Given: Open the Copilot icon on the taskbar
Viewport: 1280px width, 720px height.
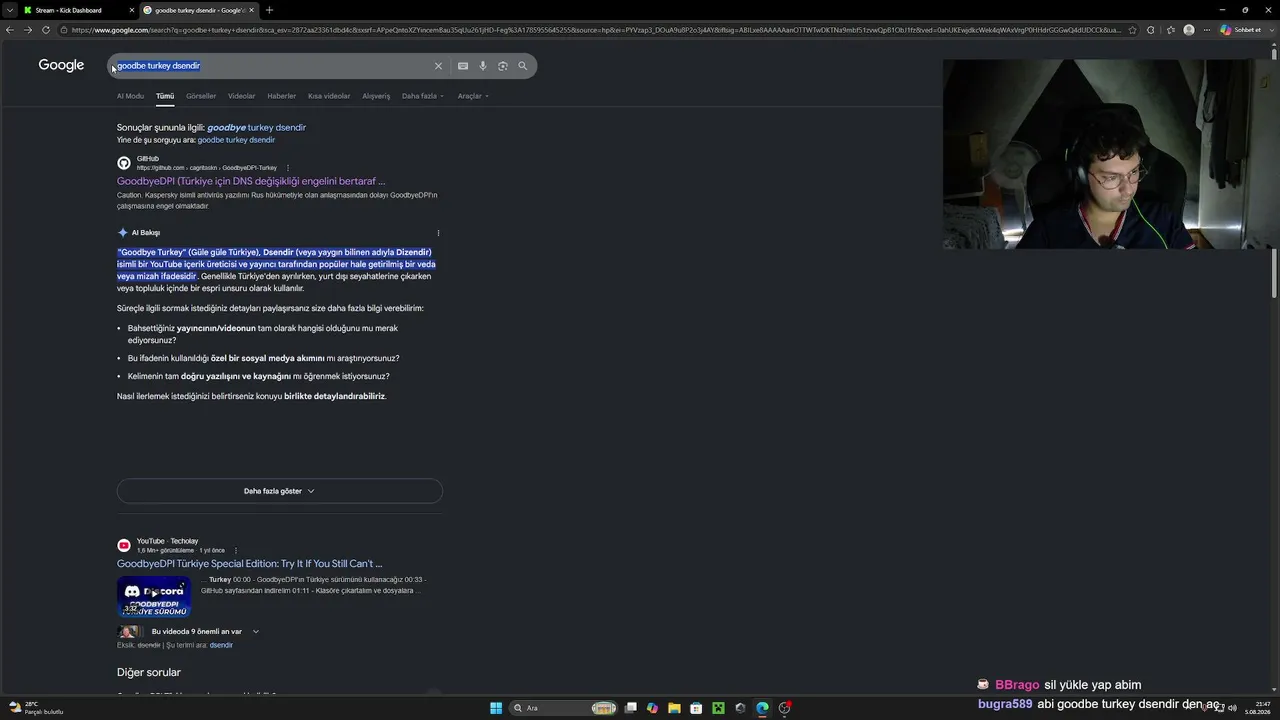Looking at the screenshot, I should pos(652,708).
